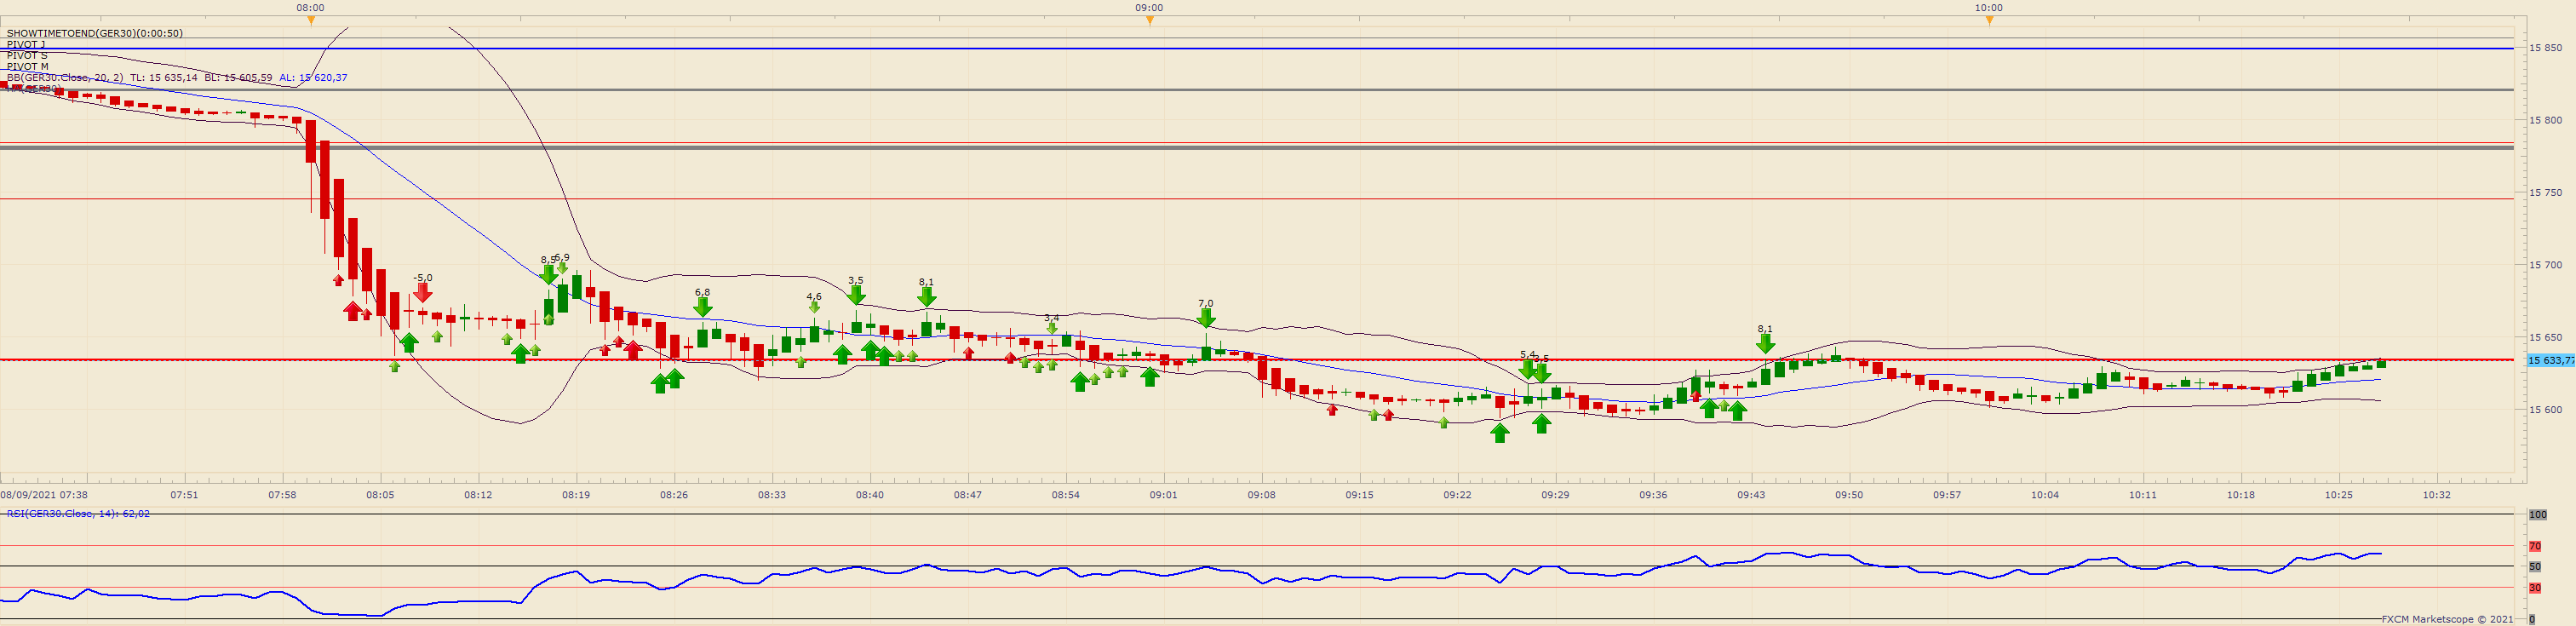Click the green down arrow labeled 7,0
The width and height of the screenshot is (2576, 626).
click(x=1206, y=318)
